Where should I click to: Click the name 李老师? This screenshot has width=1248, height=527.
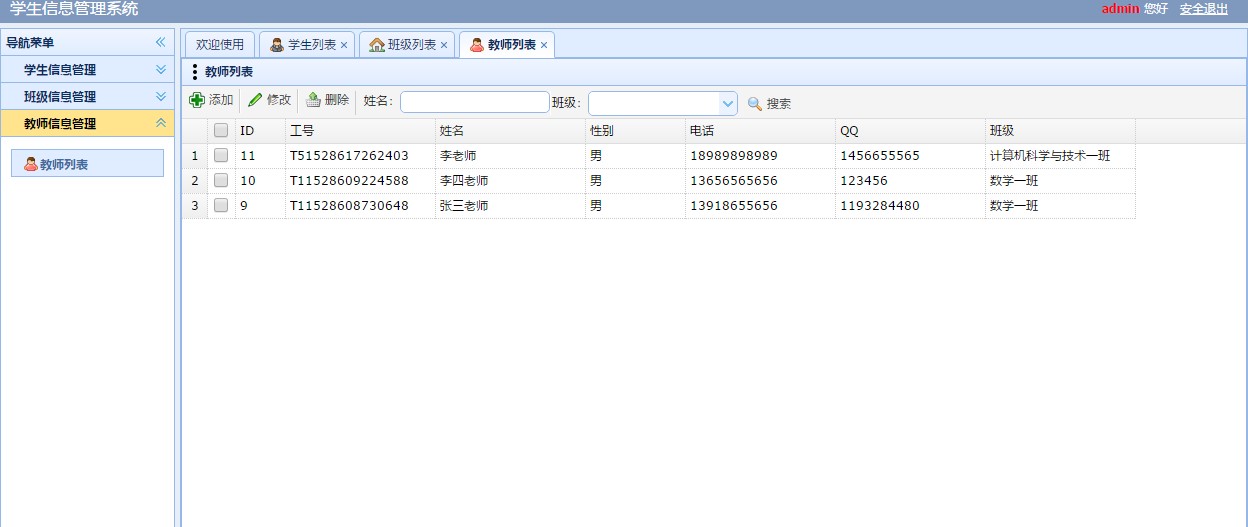click(x=458, y=156)
